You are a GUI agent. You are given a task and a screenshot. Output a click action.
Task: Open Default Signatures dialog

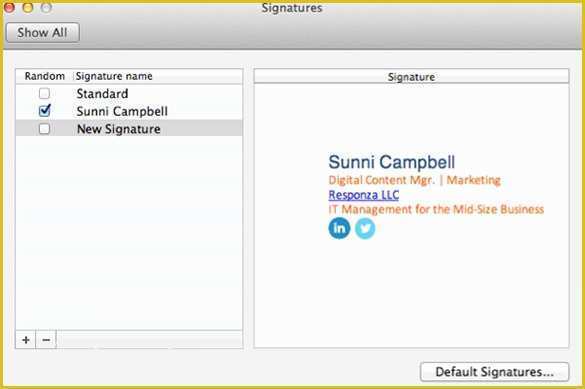tap(494, 372)
